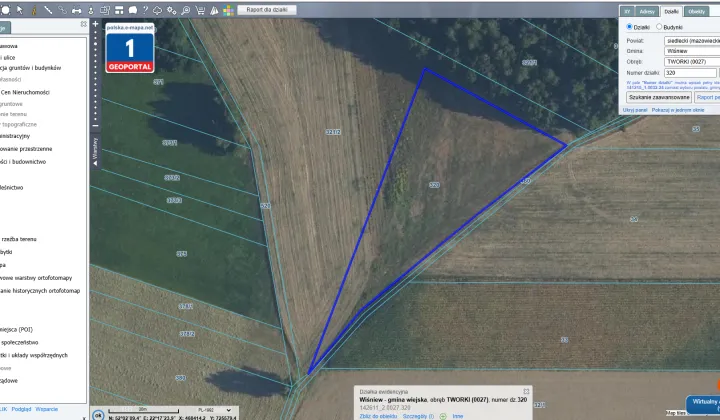Click the Szczegóły link in popup
The height and width of the screenshot is (420, 720).
[418, 416]
